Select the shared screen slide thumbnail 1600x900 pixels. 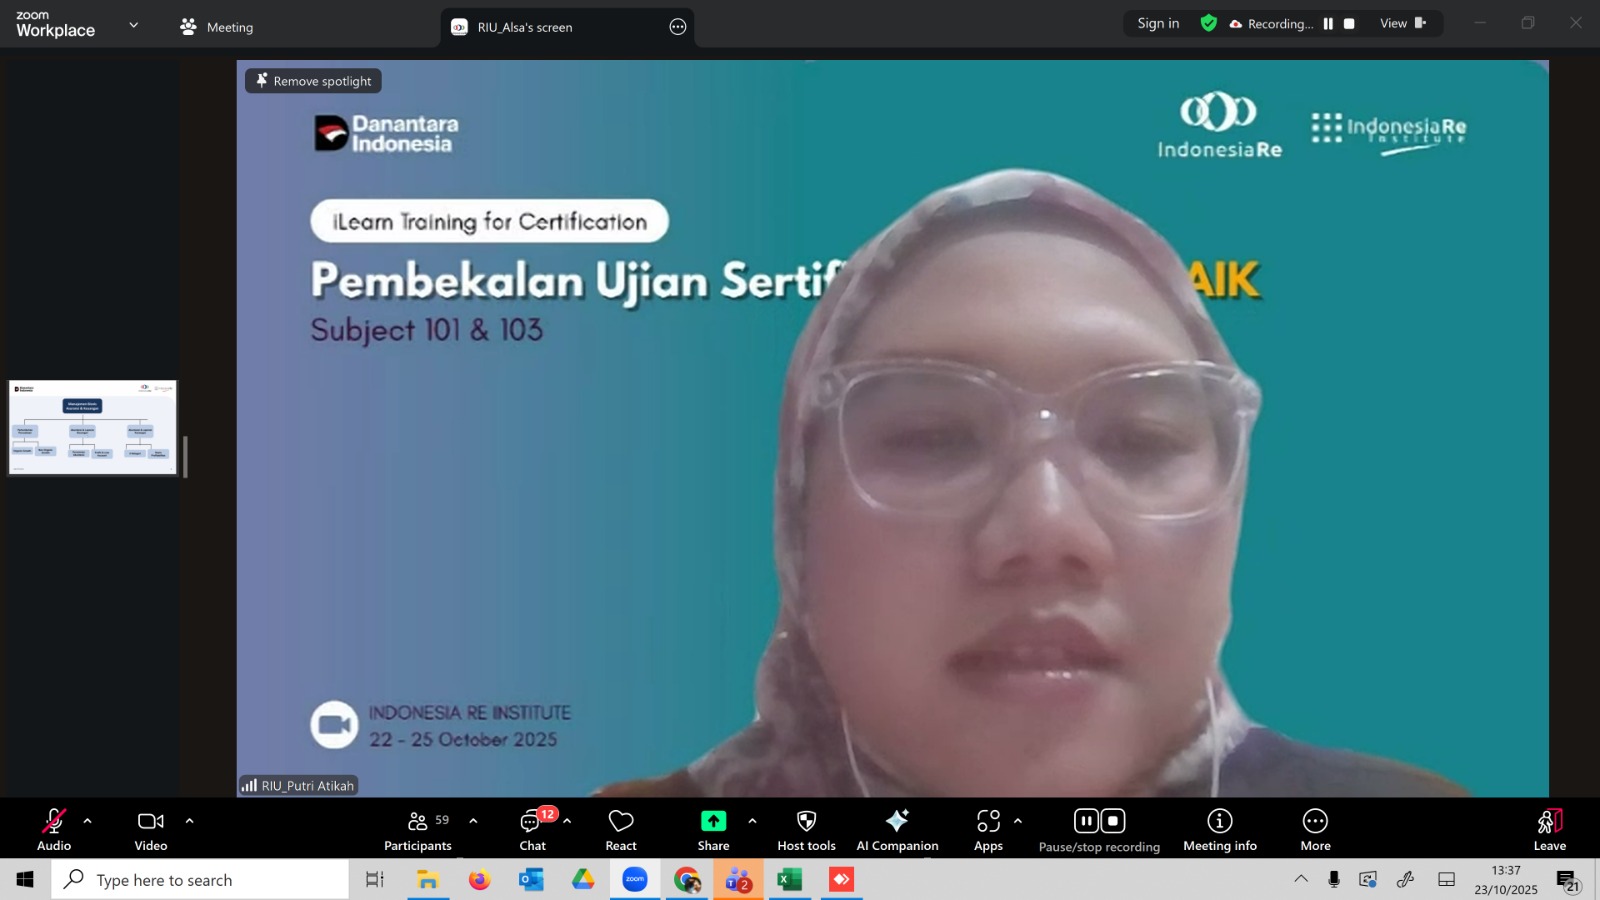(x=93, y=427)
